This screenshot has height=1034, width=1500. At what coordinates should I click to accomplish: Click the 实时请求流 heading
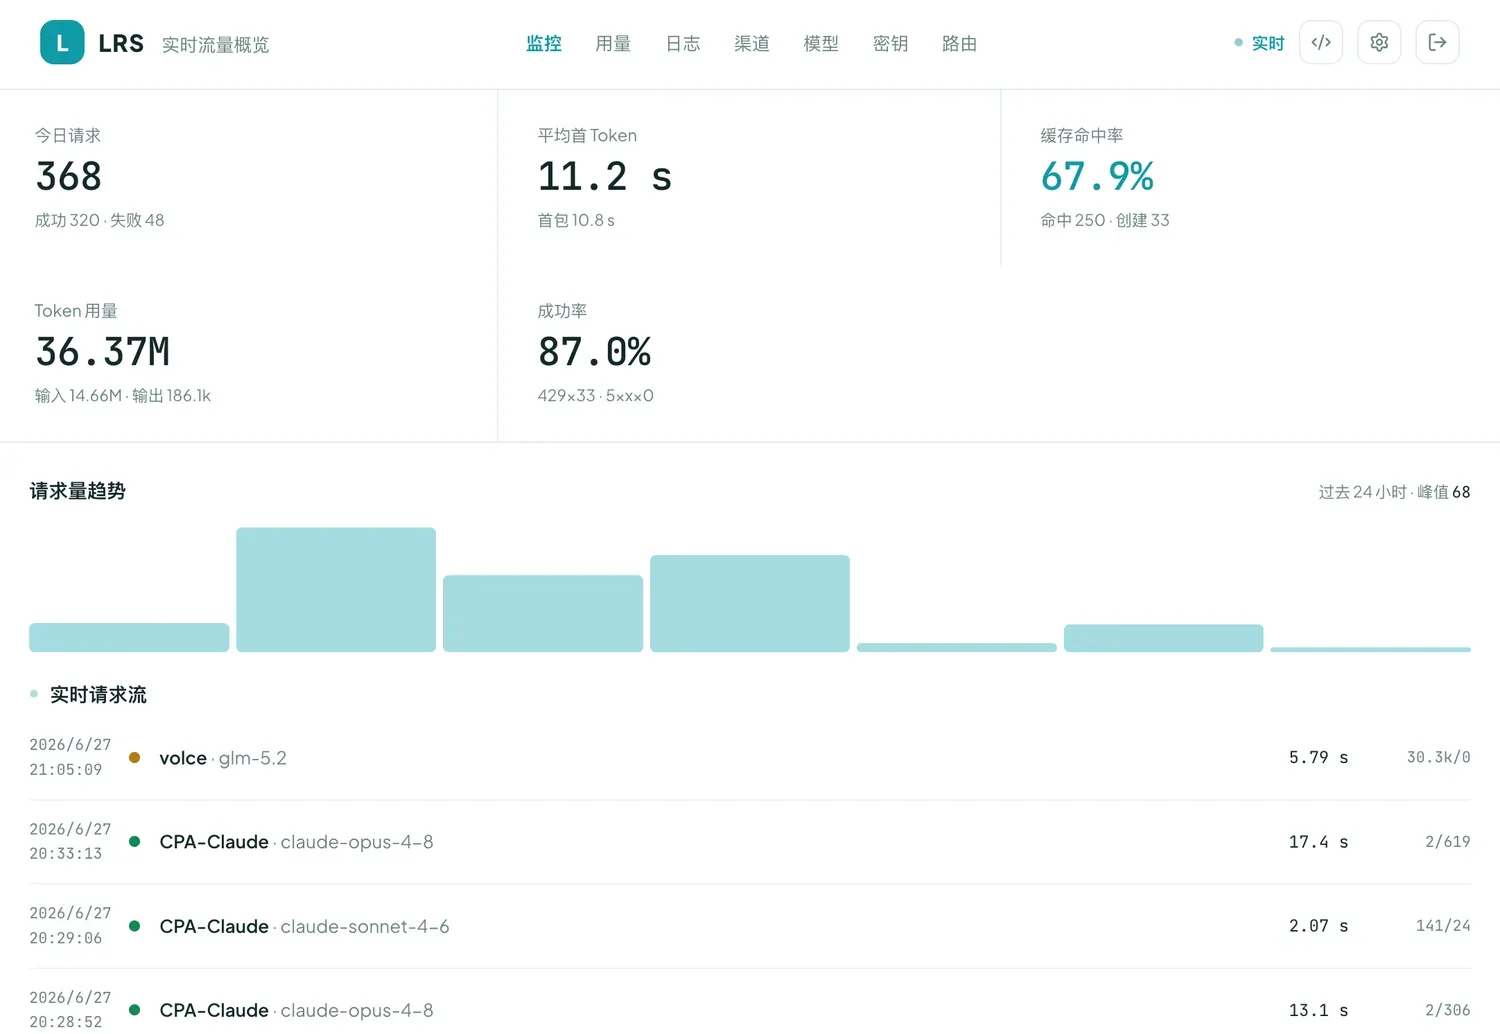point(98,695)
